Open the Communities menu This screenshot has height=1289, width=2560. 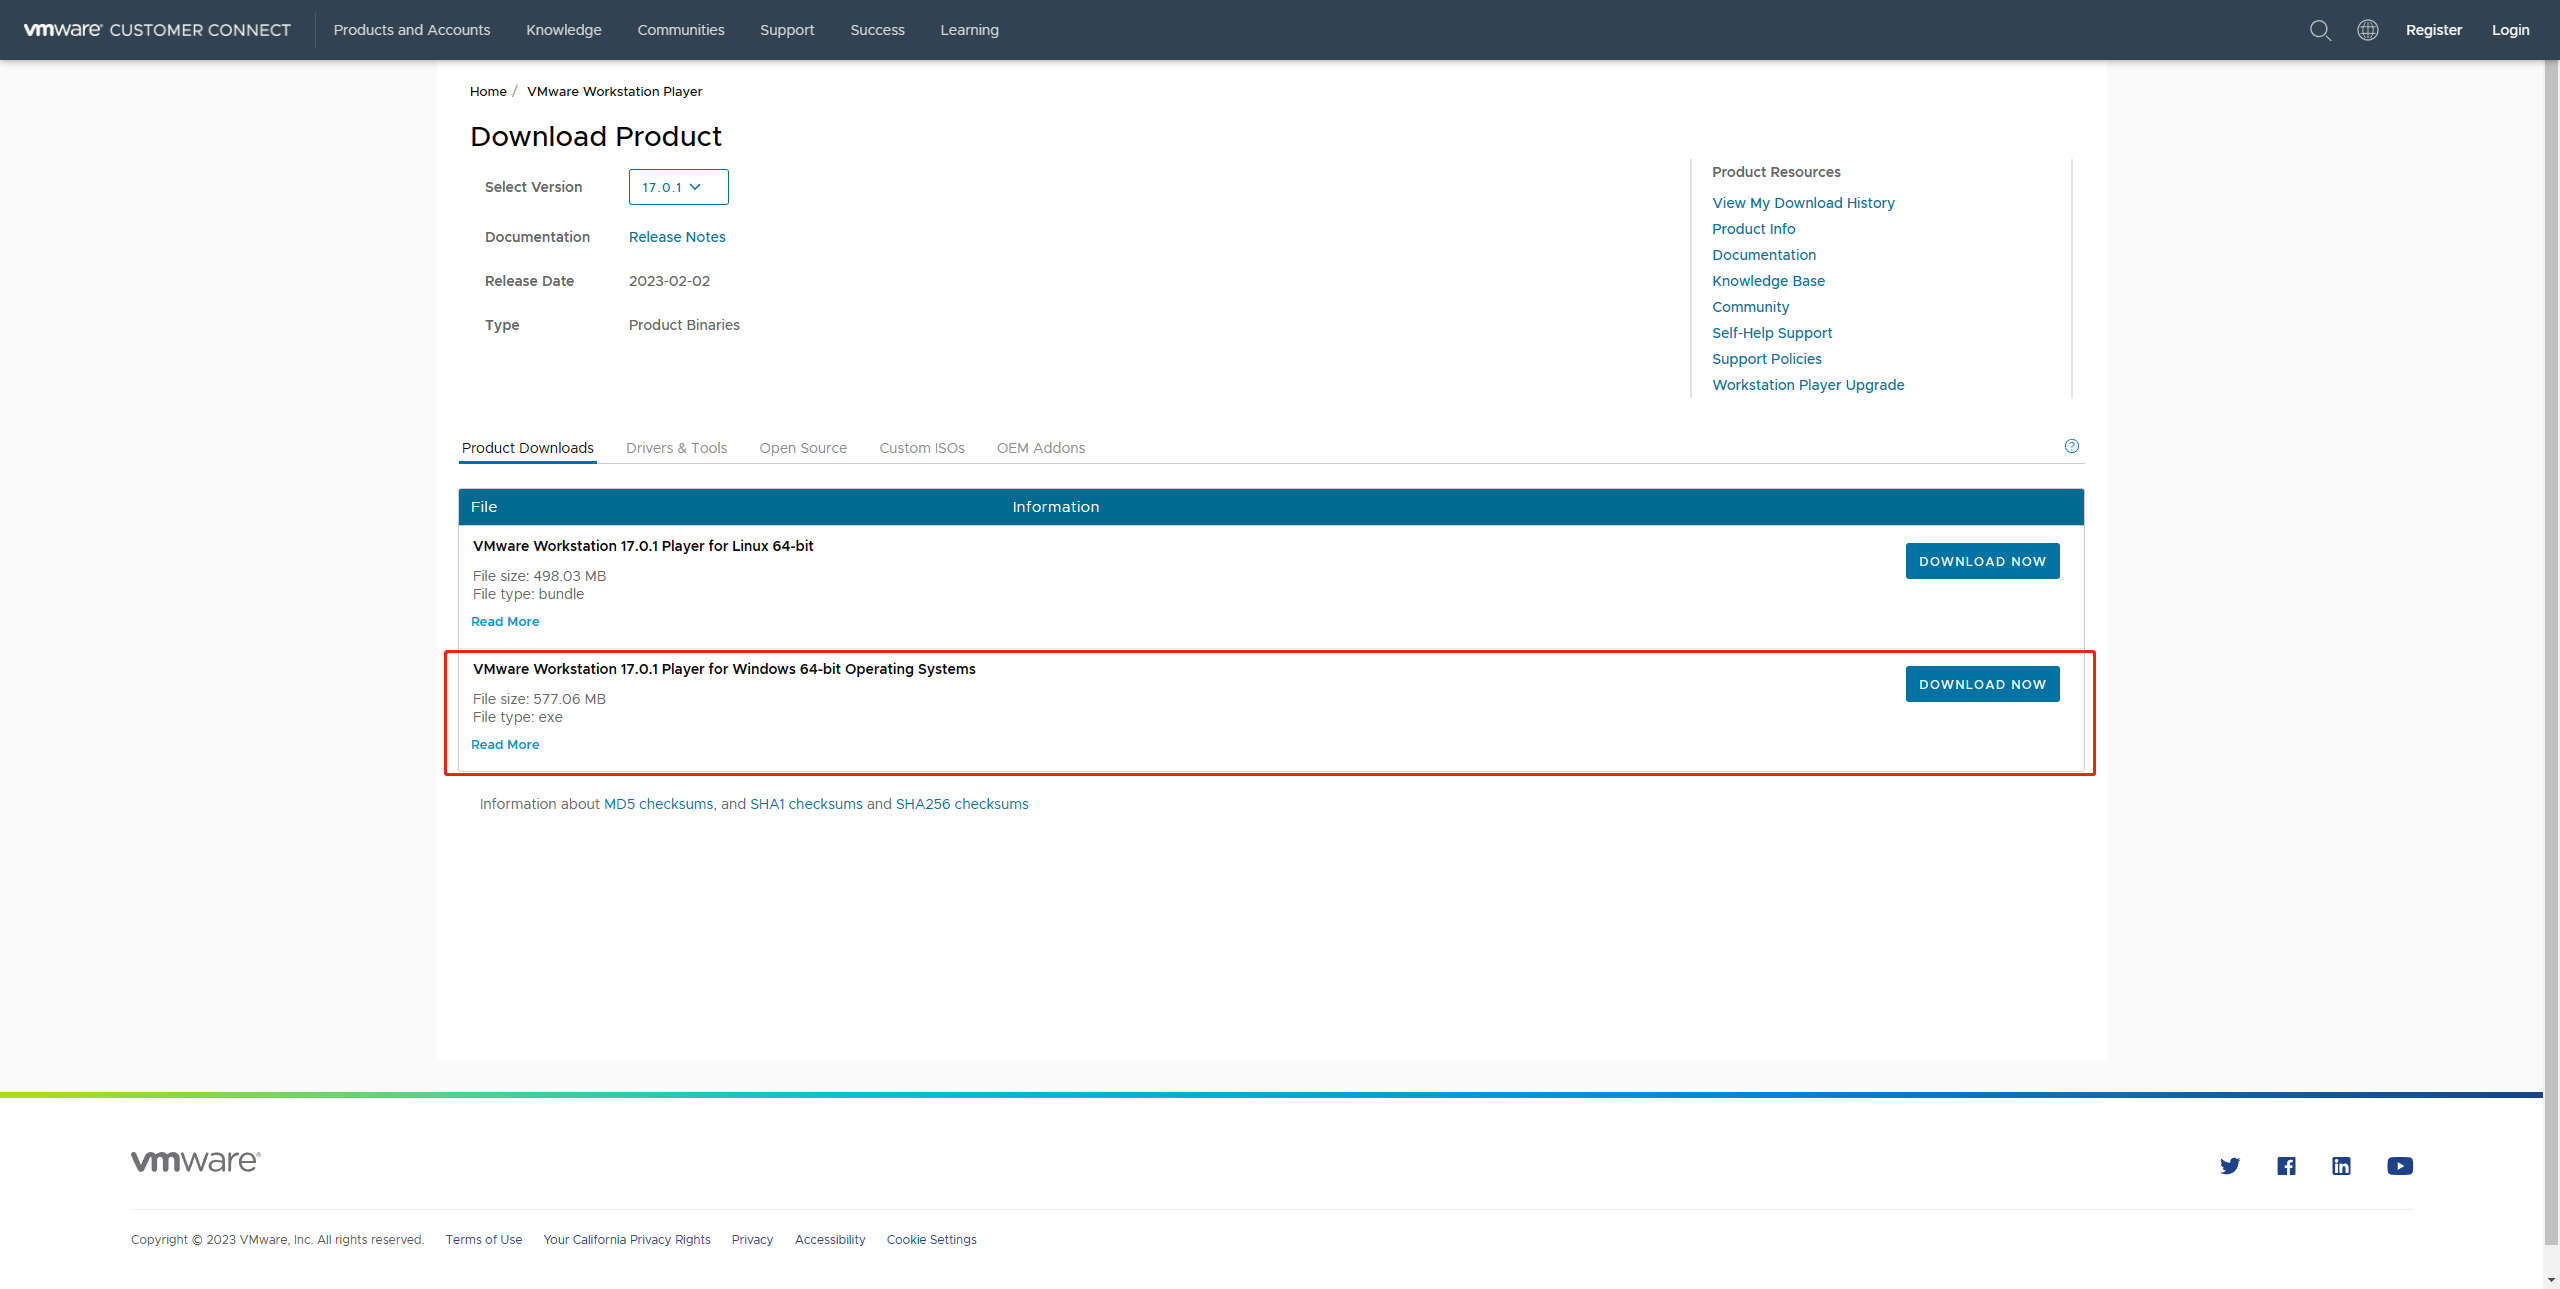pyautogui.click(x=681, y=30)
